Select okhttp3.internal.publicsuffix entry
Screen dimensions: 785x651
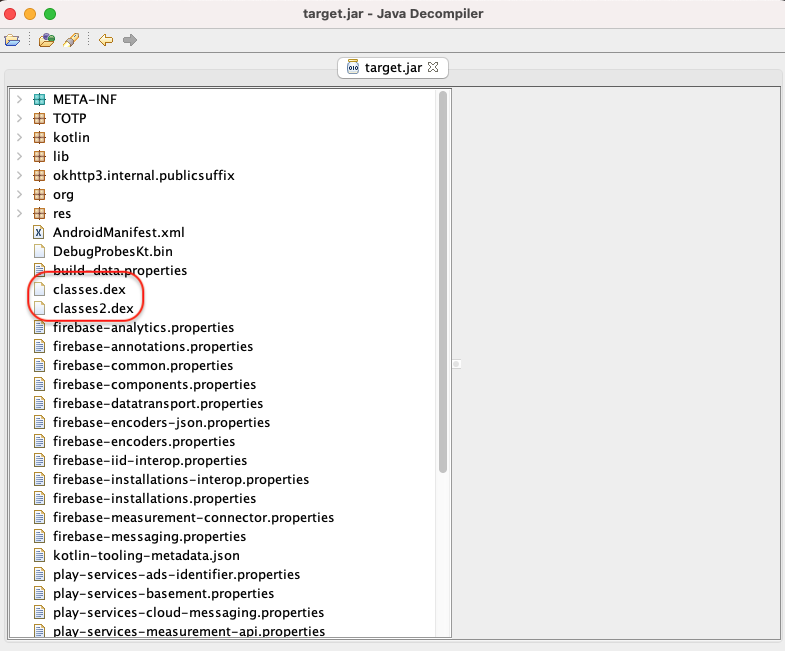tap(144, 175)
